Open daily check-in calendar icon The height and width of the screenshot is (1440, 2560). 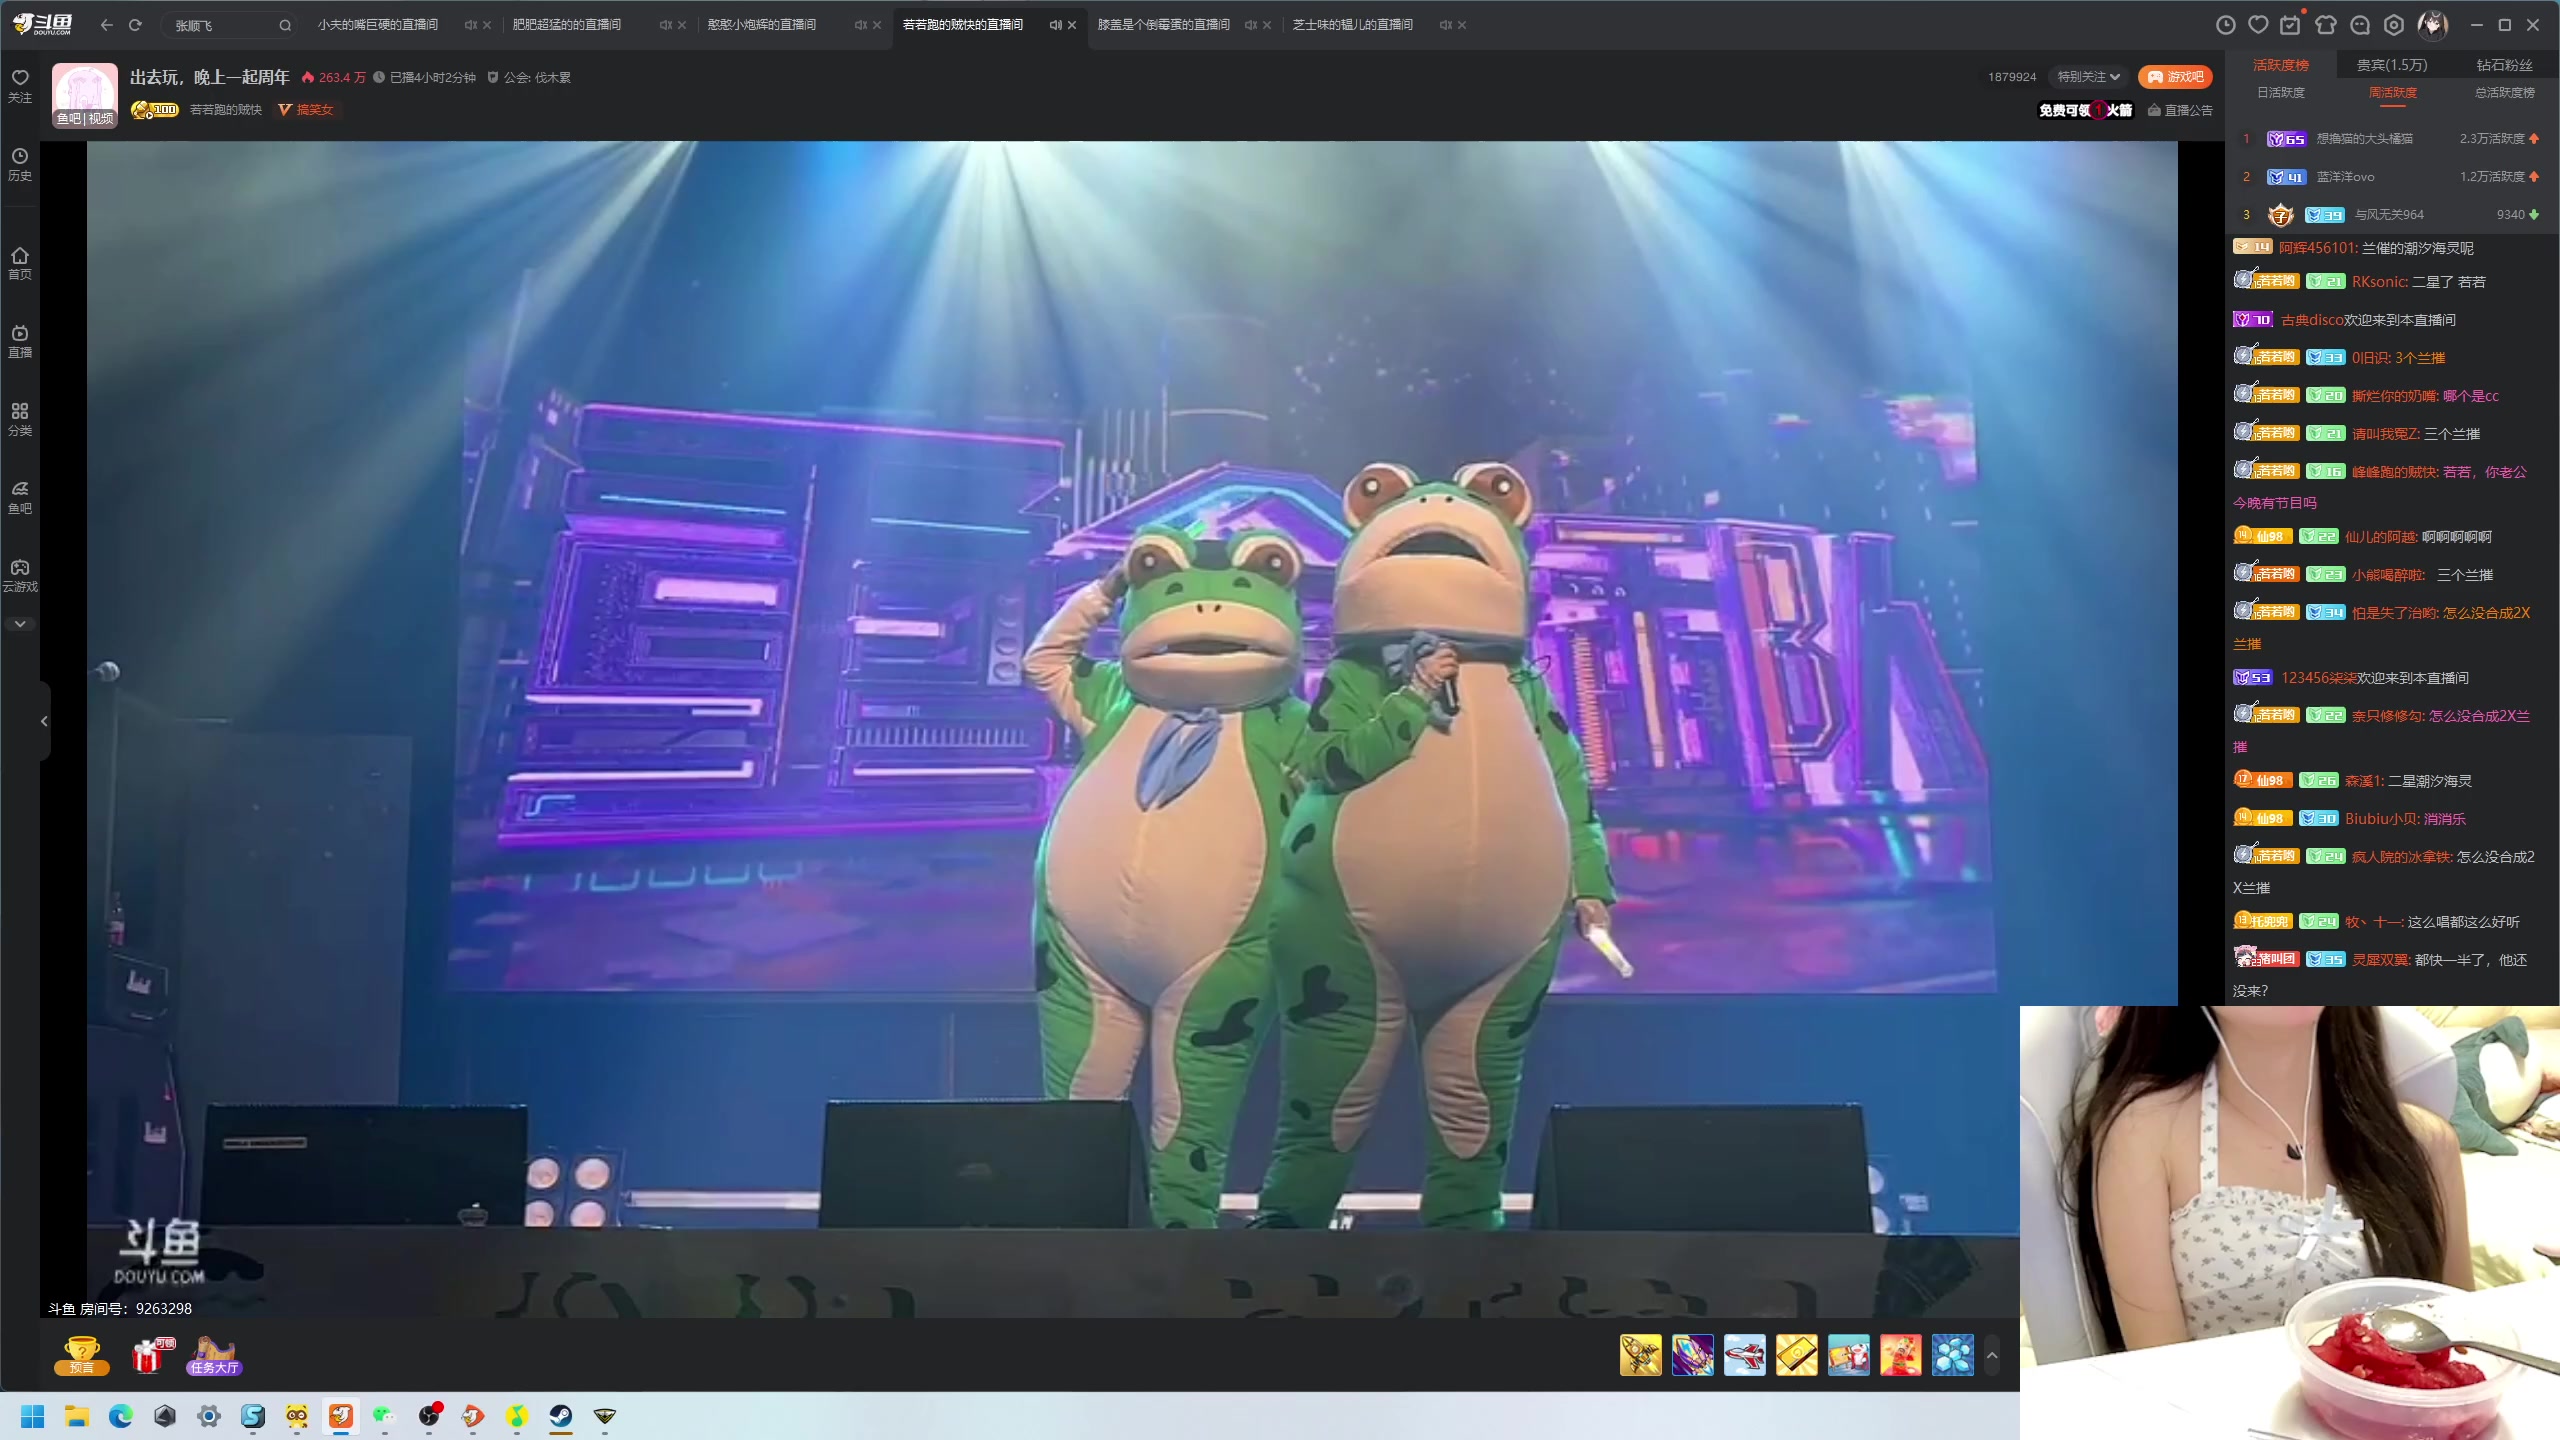pos(2290,25)
